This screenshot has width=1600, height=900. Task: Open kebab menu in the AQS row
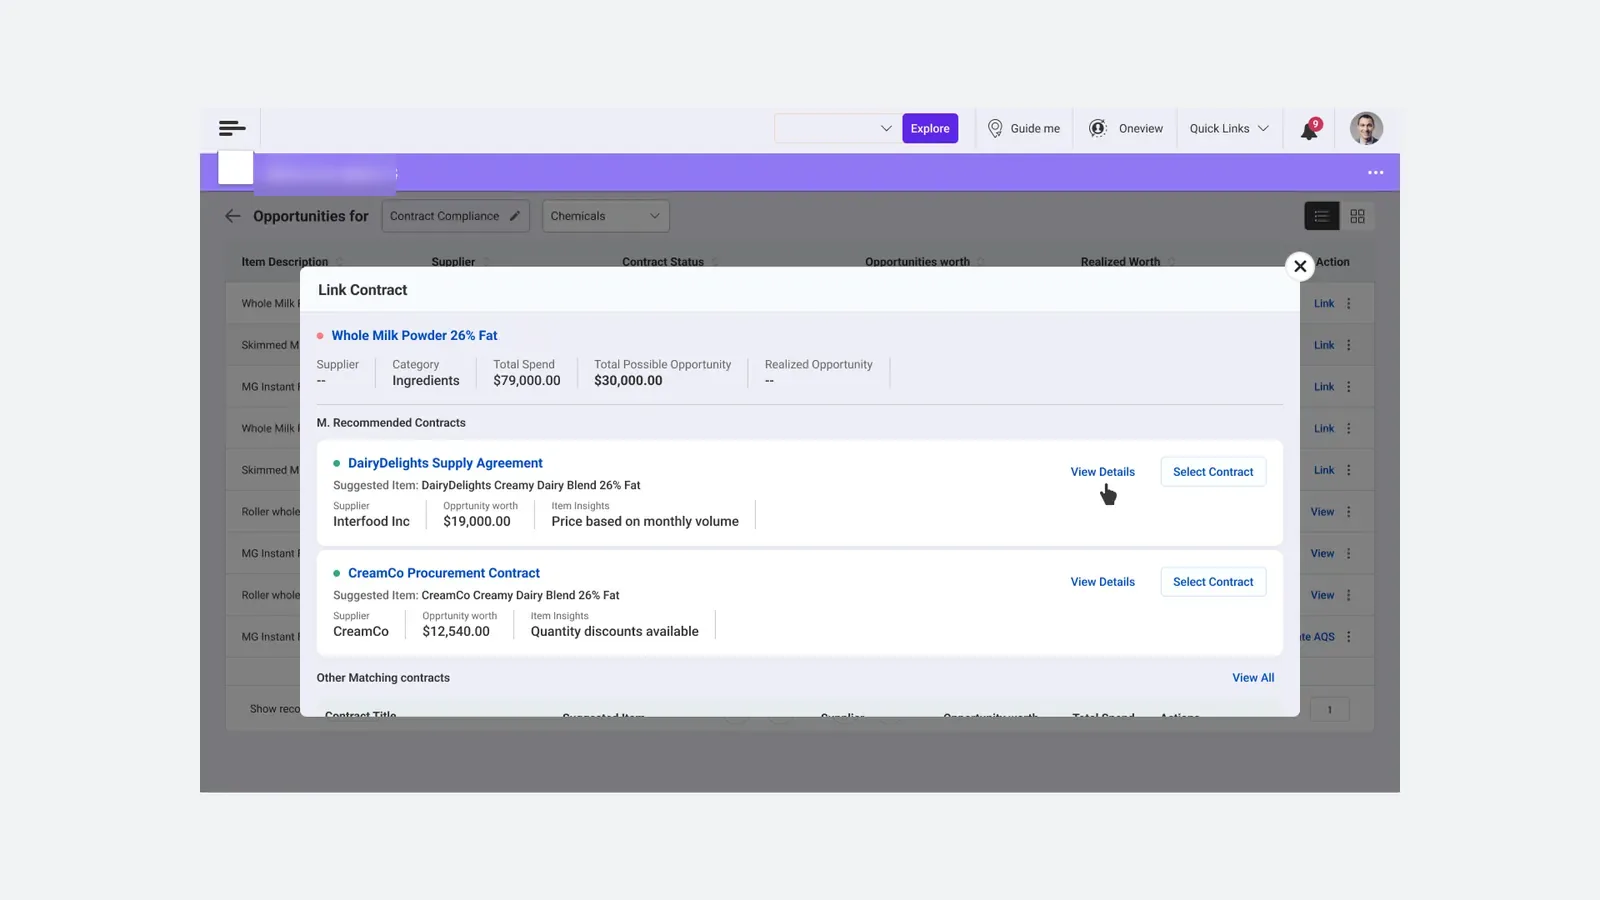click(x=1349, y=637)
